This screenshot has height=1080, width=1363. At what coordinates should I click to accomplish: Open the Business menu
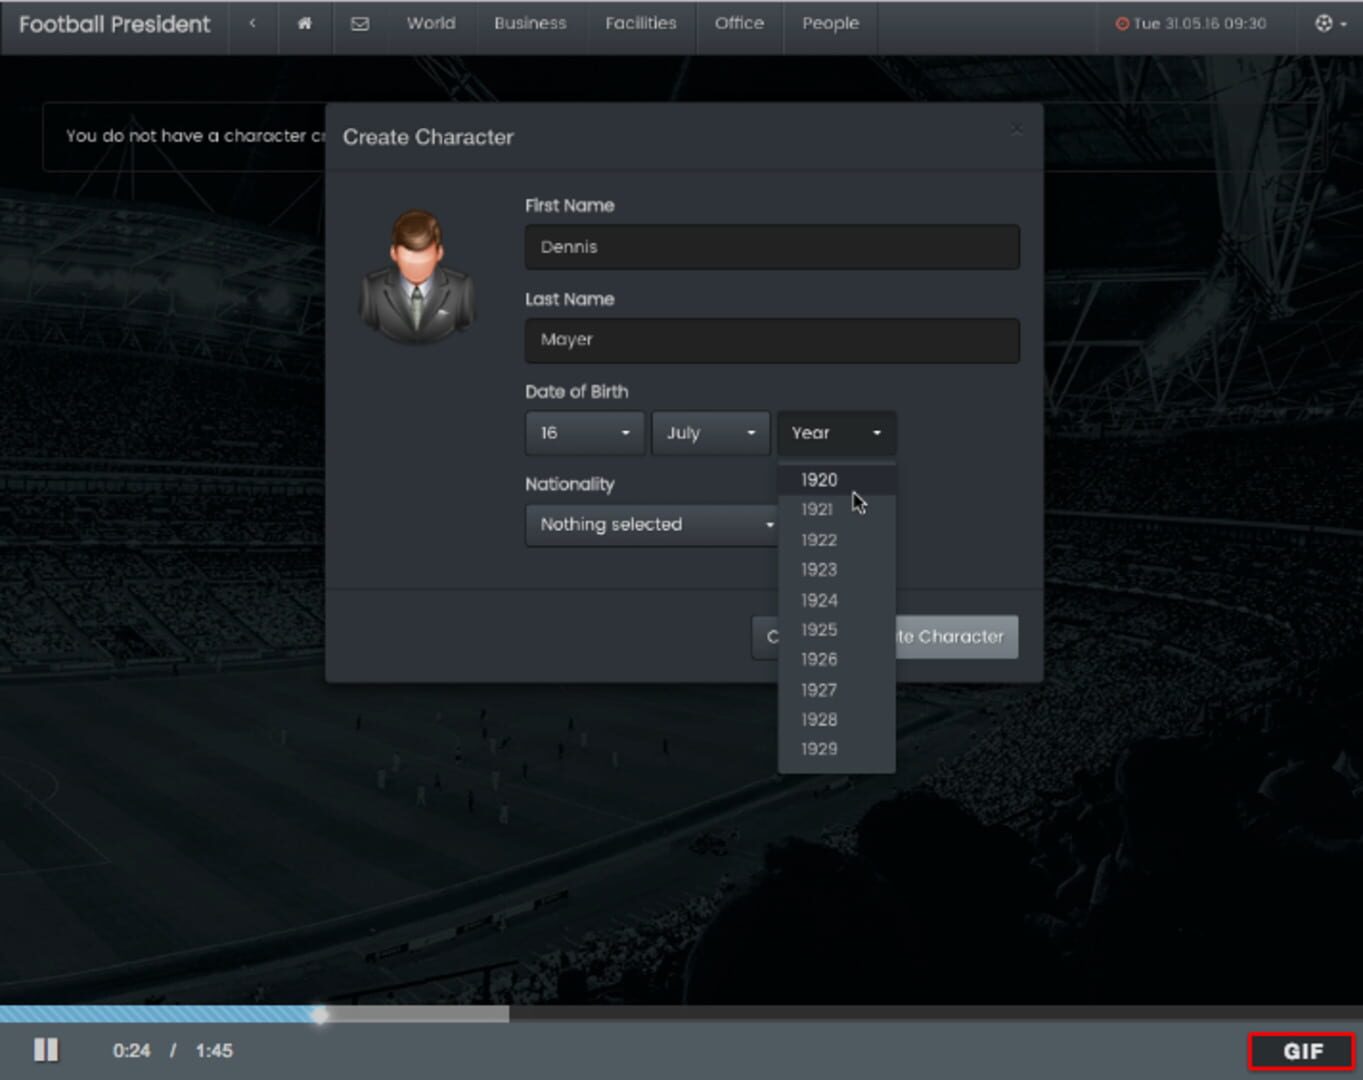[x=530, y=23]
